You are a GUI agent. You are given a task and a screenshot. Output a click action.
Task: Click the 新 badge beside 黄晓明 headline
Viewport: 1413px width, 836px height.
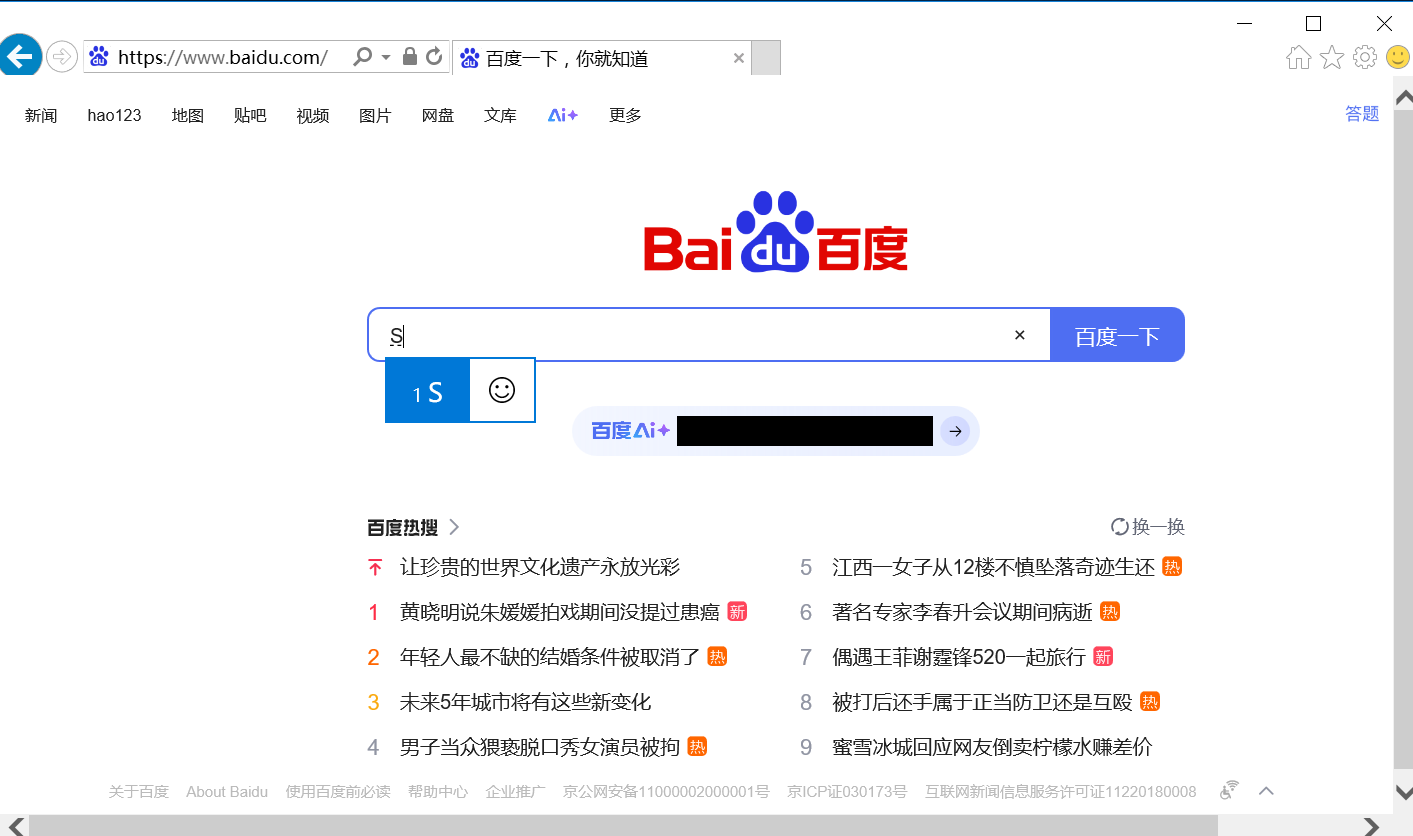click(737, 611)
